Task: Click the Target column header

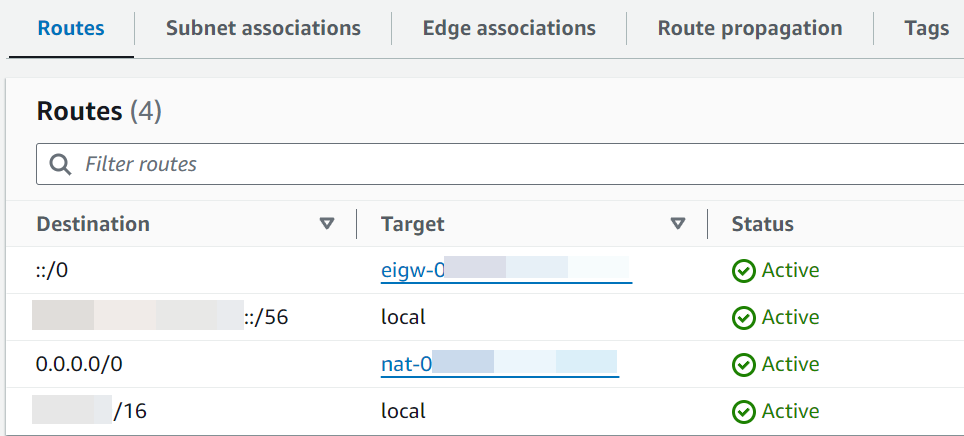Action: (x=413, y=224)
